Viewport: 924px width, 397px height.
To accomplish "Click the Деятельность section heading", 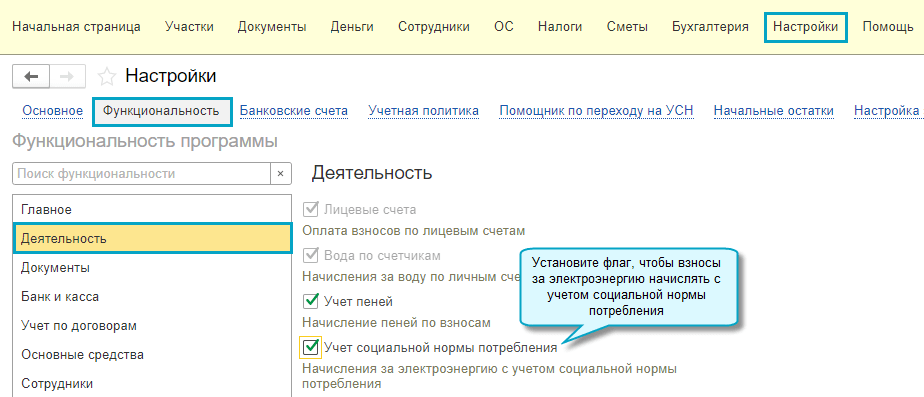I will pos(372,173).
